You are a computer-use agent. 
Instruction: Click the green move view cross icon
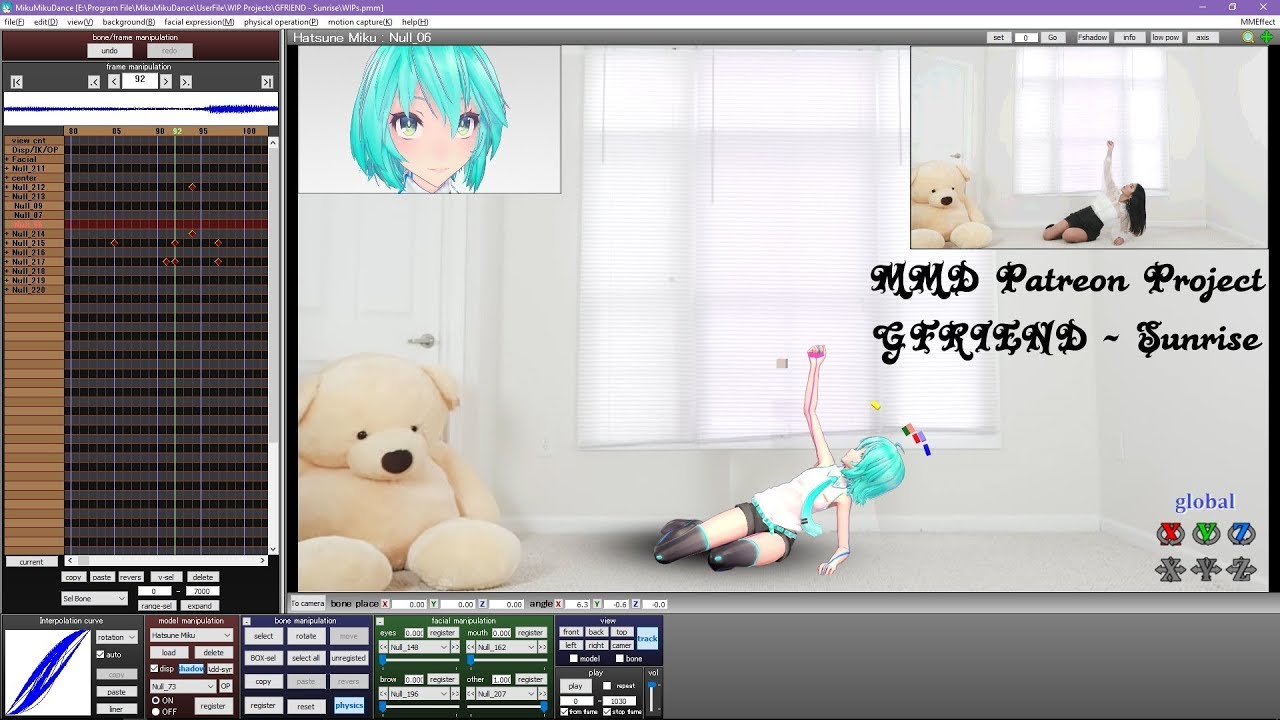[1266, 37]
